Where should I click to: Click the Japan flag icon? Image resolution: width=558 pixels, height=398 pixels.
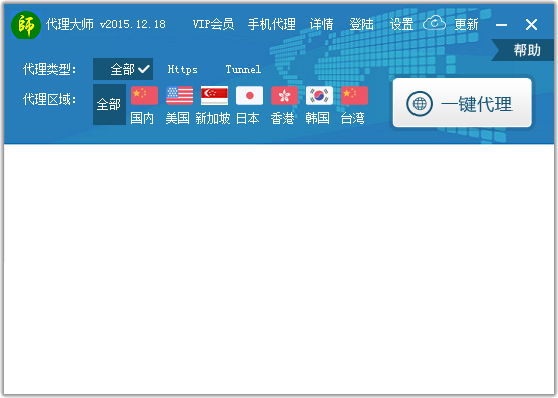pos(249,95)
